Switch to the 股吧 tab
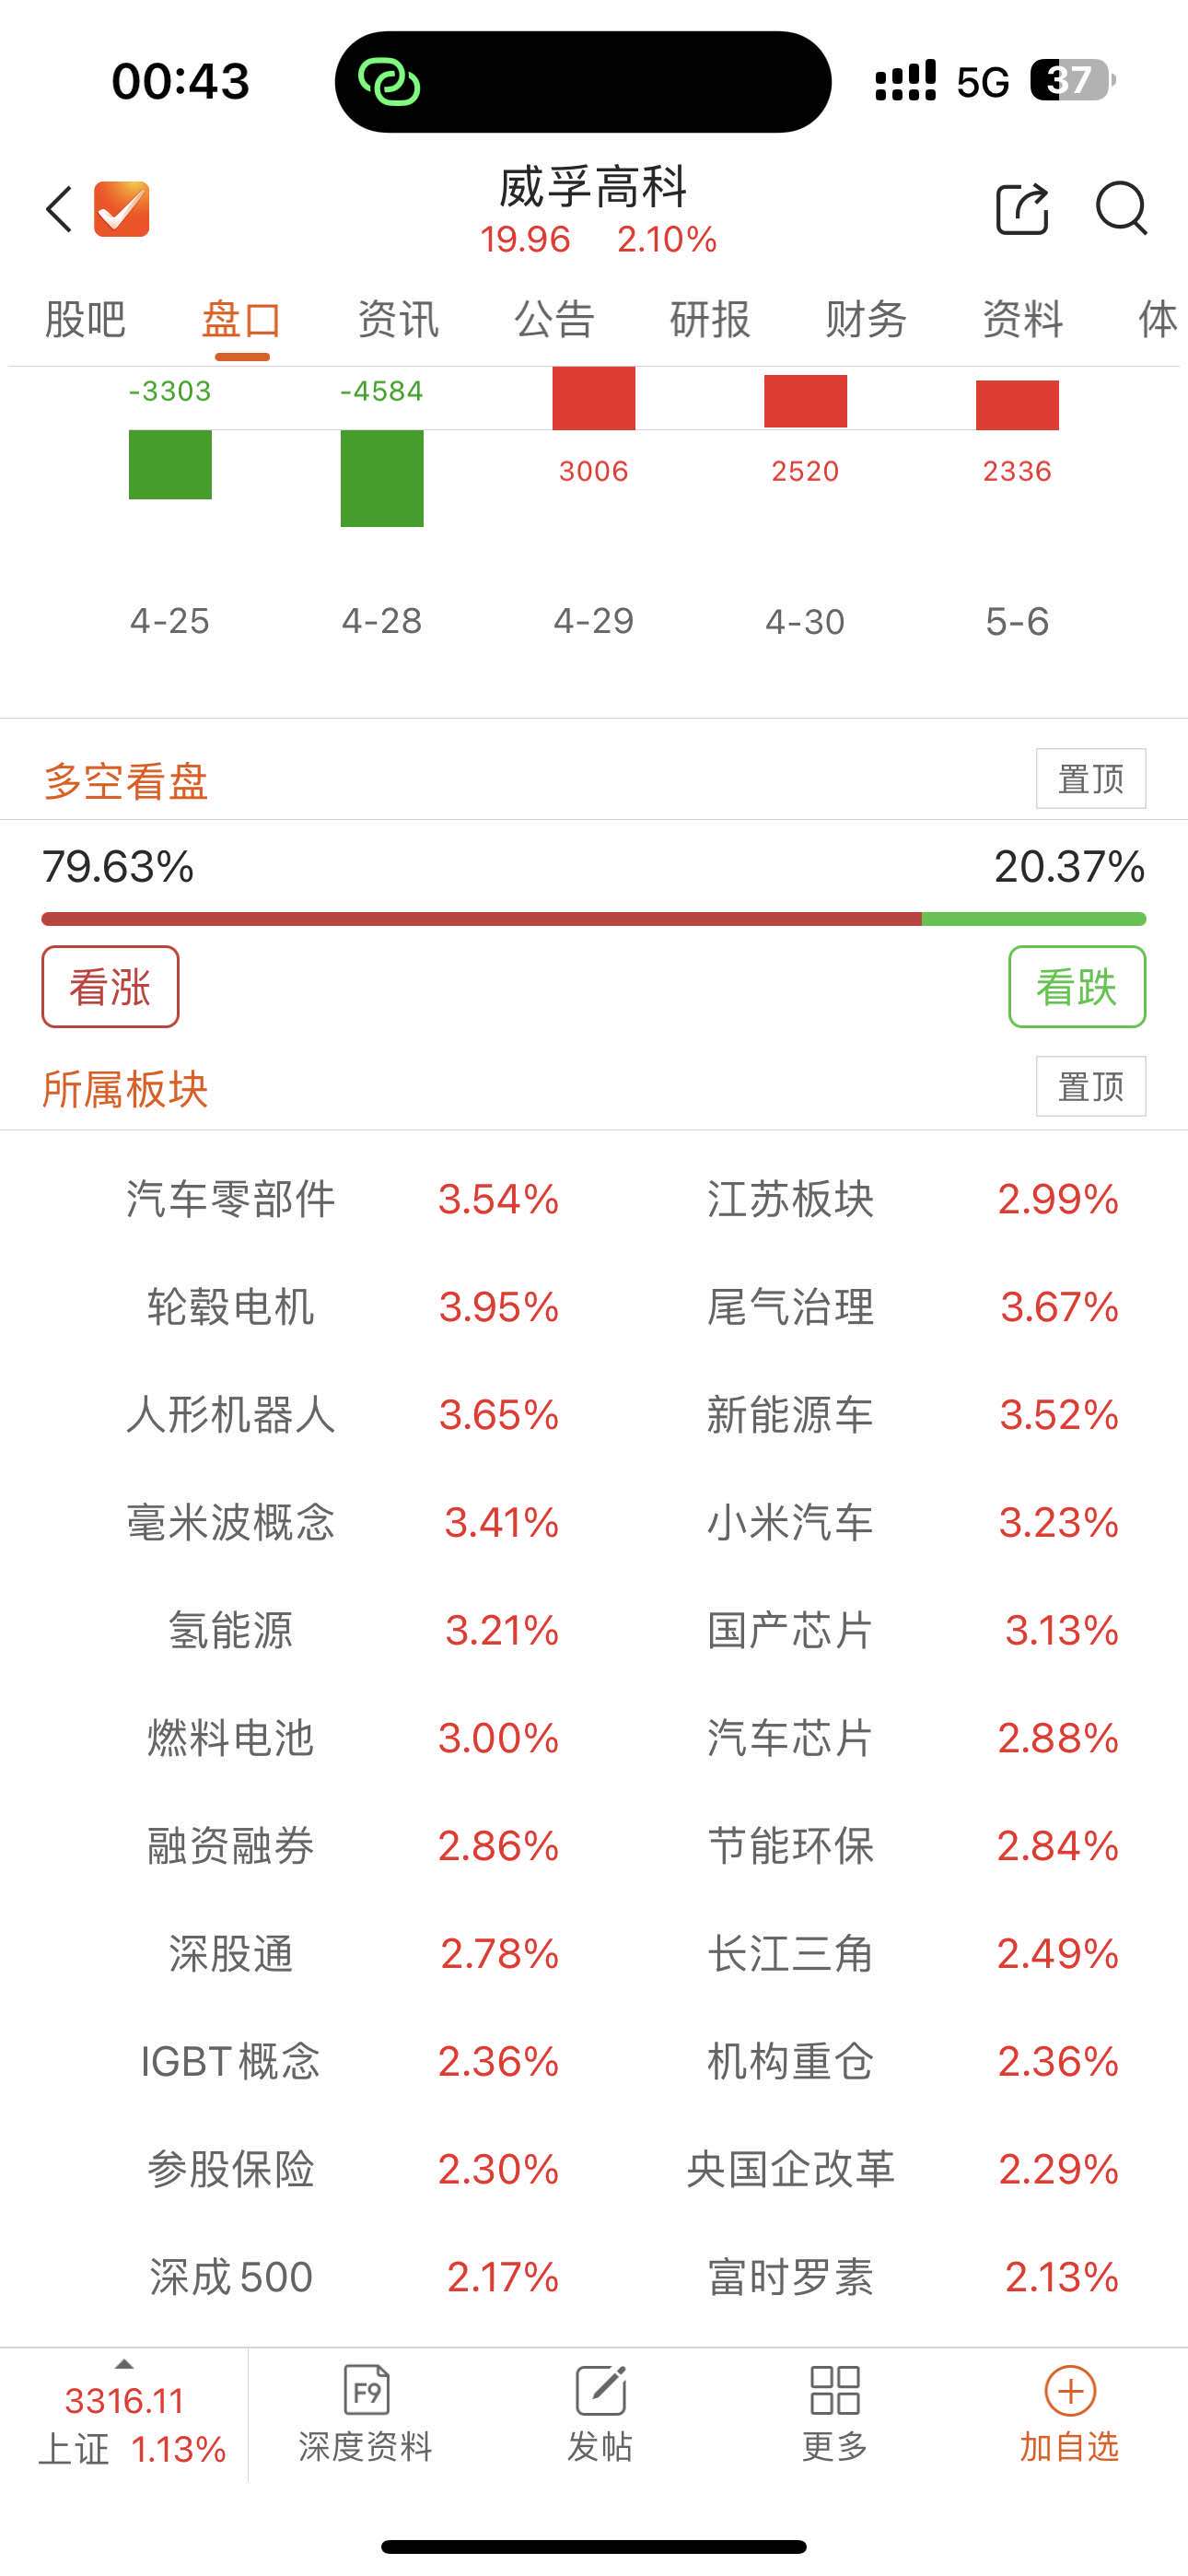This screenshot has height=2576, width=1188. point(85,320)
